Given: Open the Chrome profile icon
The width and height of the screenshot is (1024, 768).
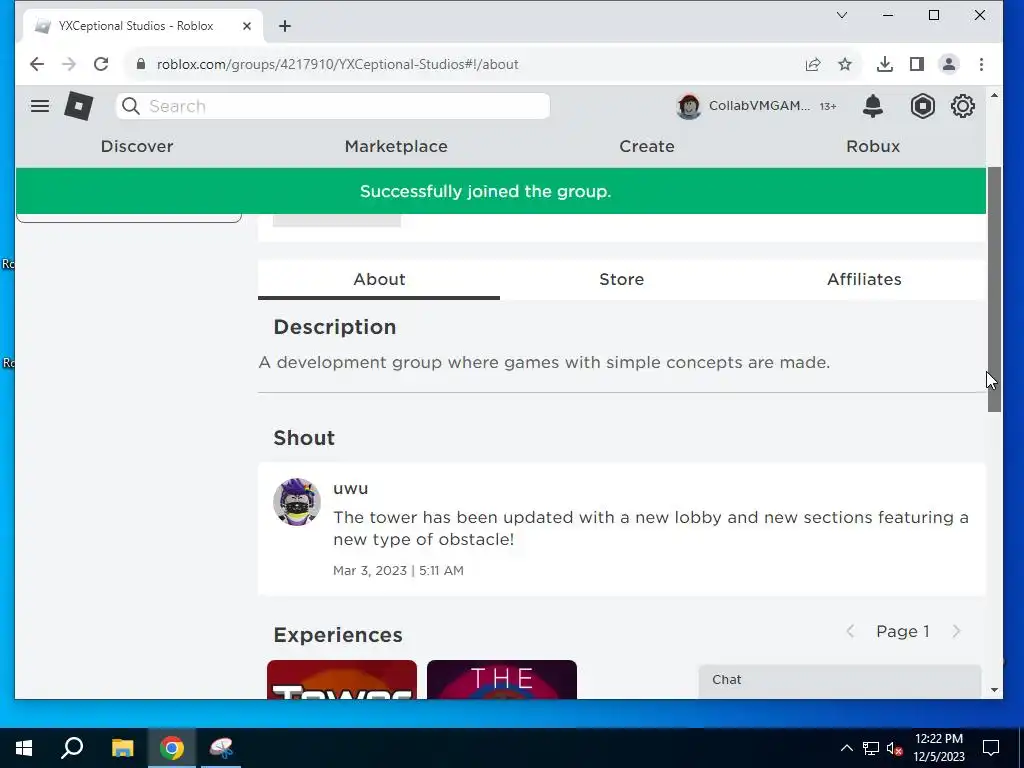Looking at the screenshot, I should (x=948, y=64).
